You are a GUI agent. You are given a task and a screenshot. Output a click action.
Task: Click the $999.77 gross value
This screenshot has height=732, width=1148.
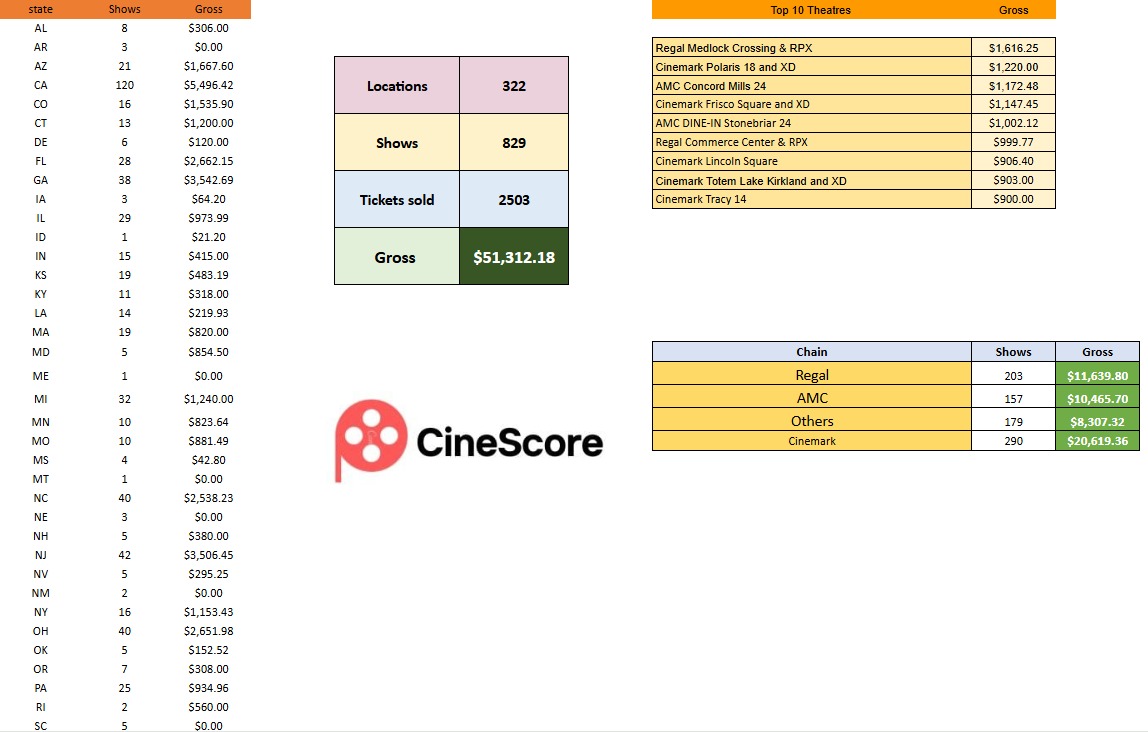tap(1013, 142)
